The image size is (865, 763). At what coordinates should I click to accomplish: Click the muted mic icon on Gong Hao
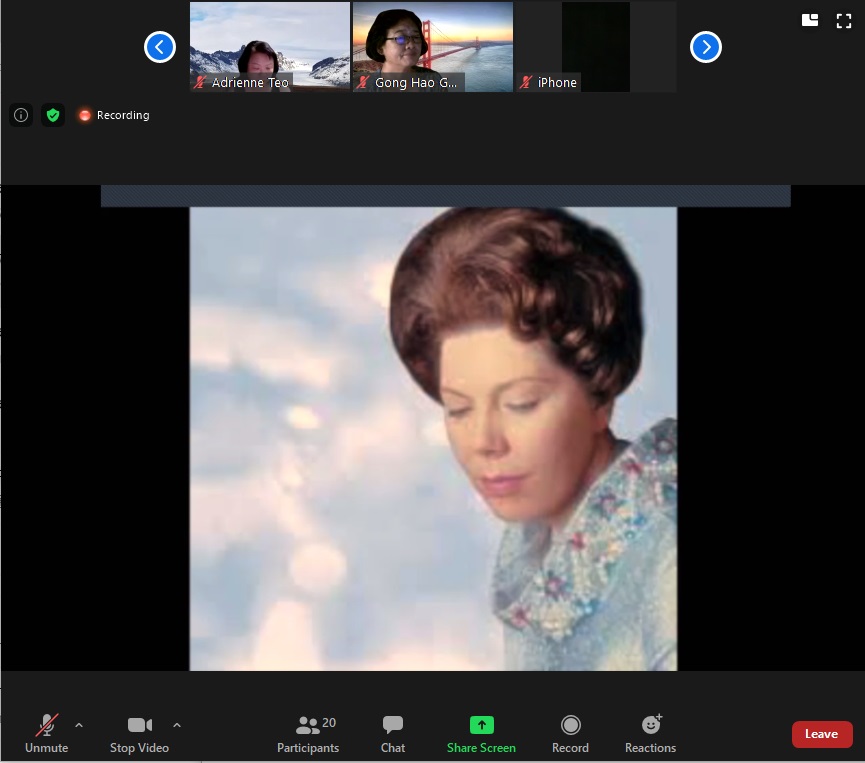coord(362,83)
